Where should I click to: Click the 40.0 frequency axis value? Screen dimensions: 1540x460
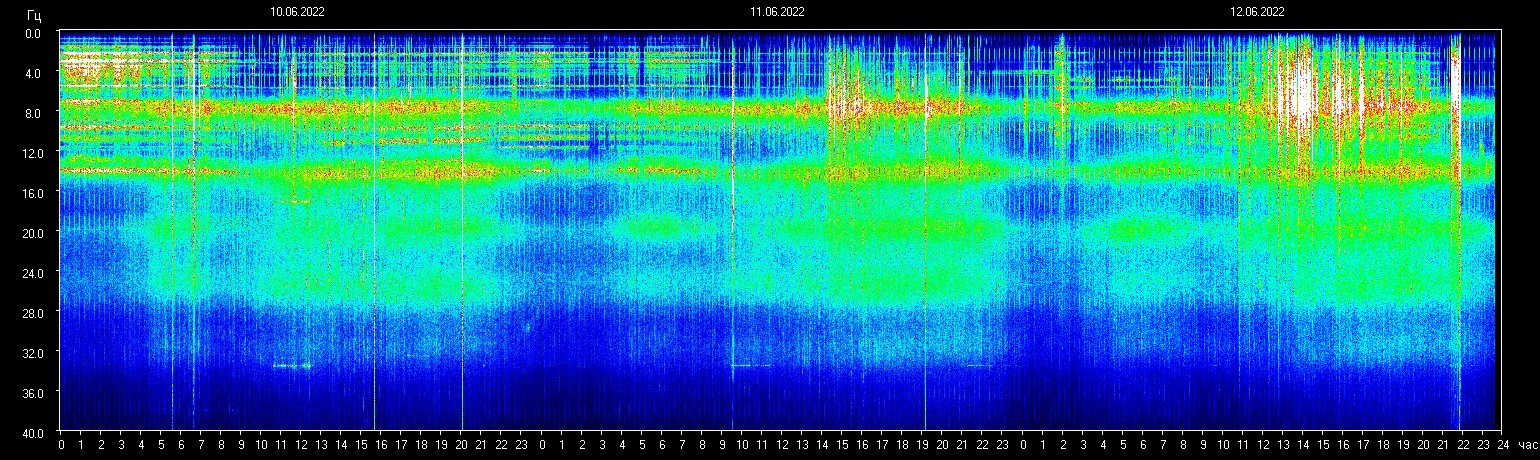[31, 433]
